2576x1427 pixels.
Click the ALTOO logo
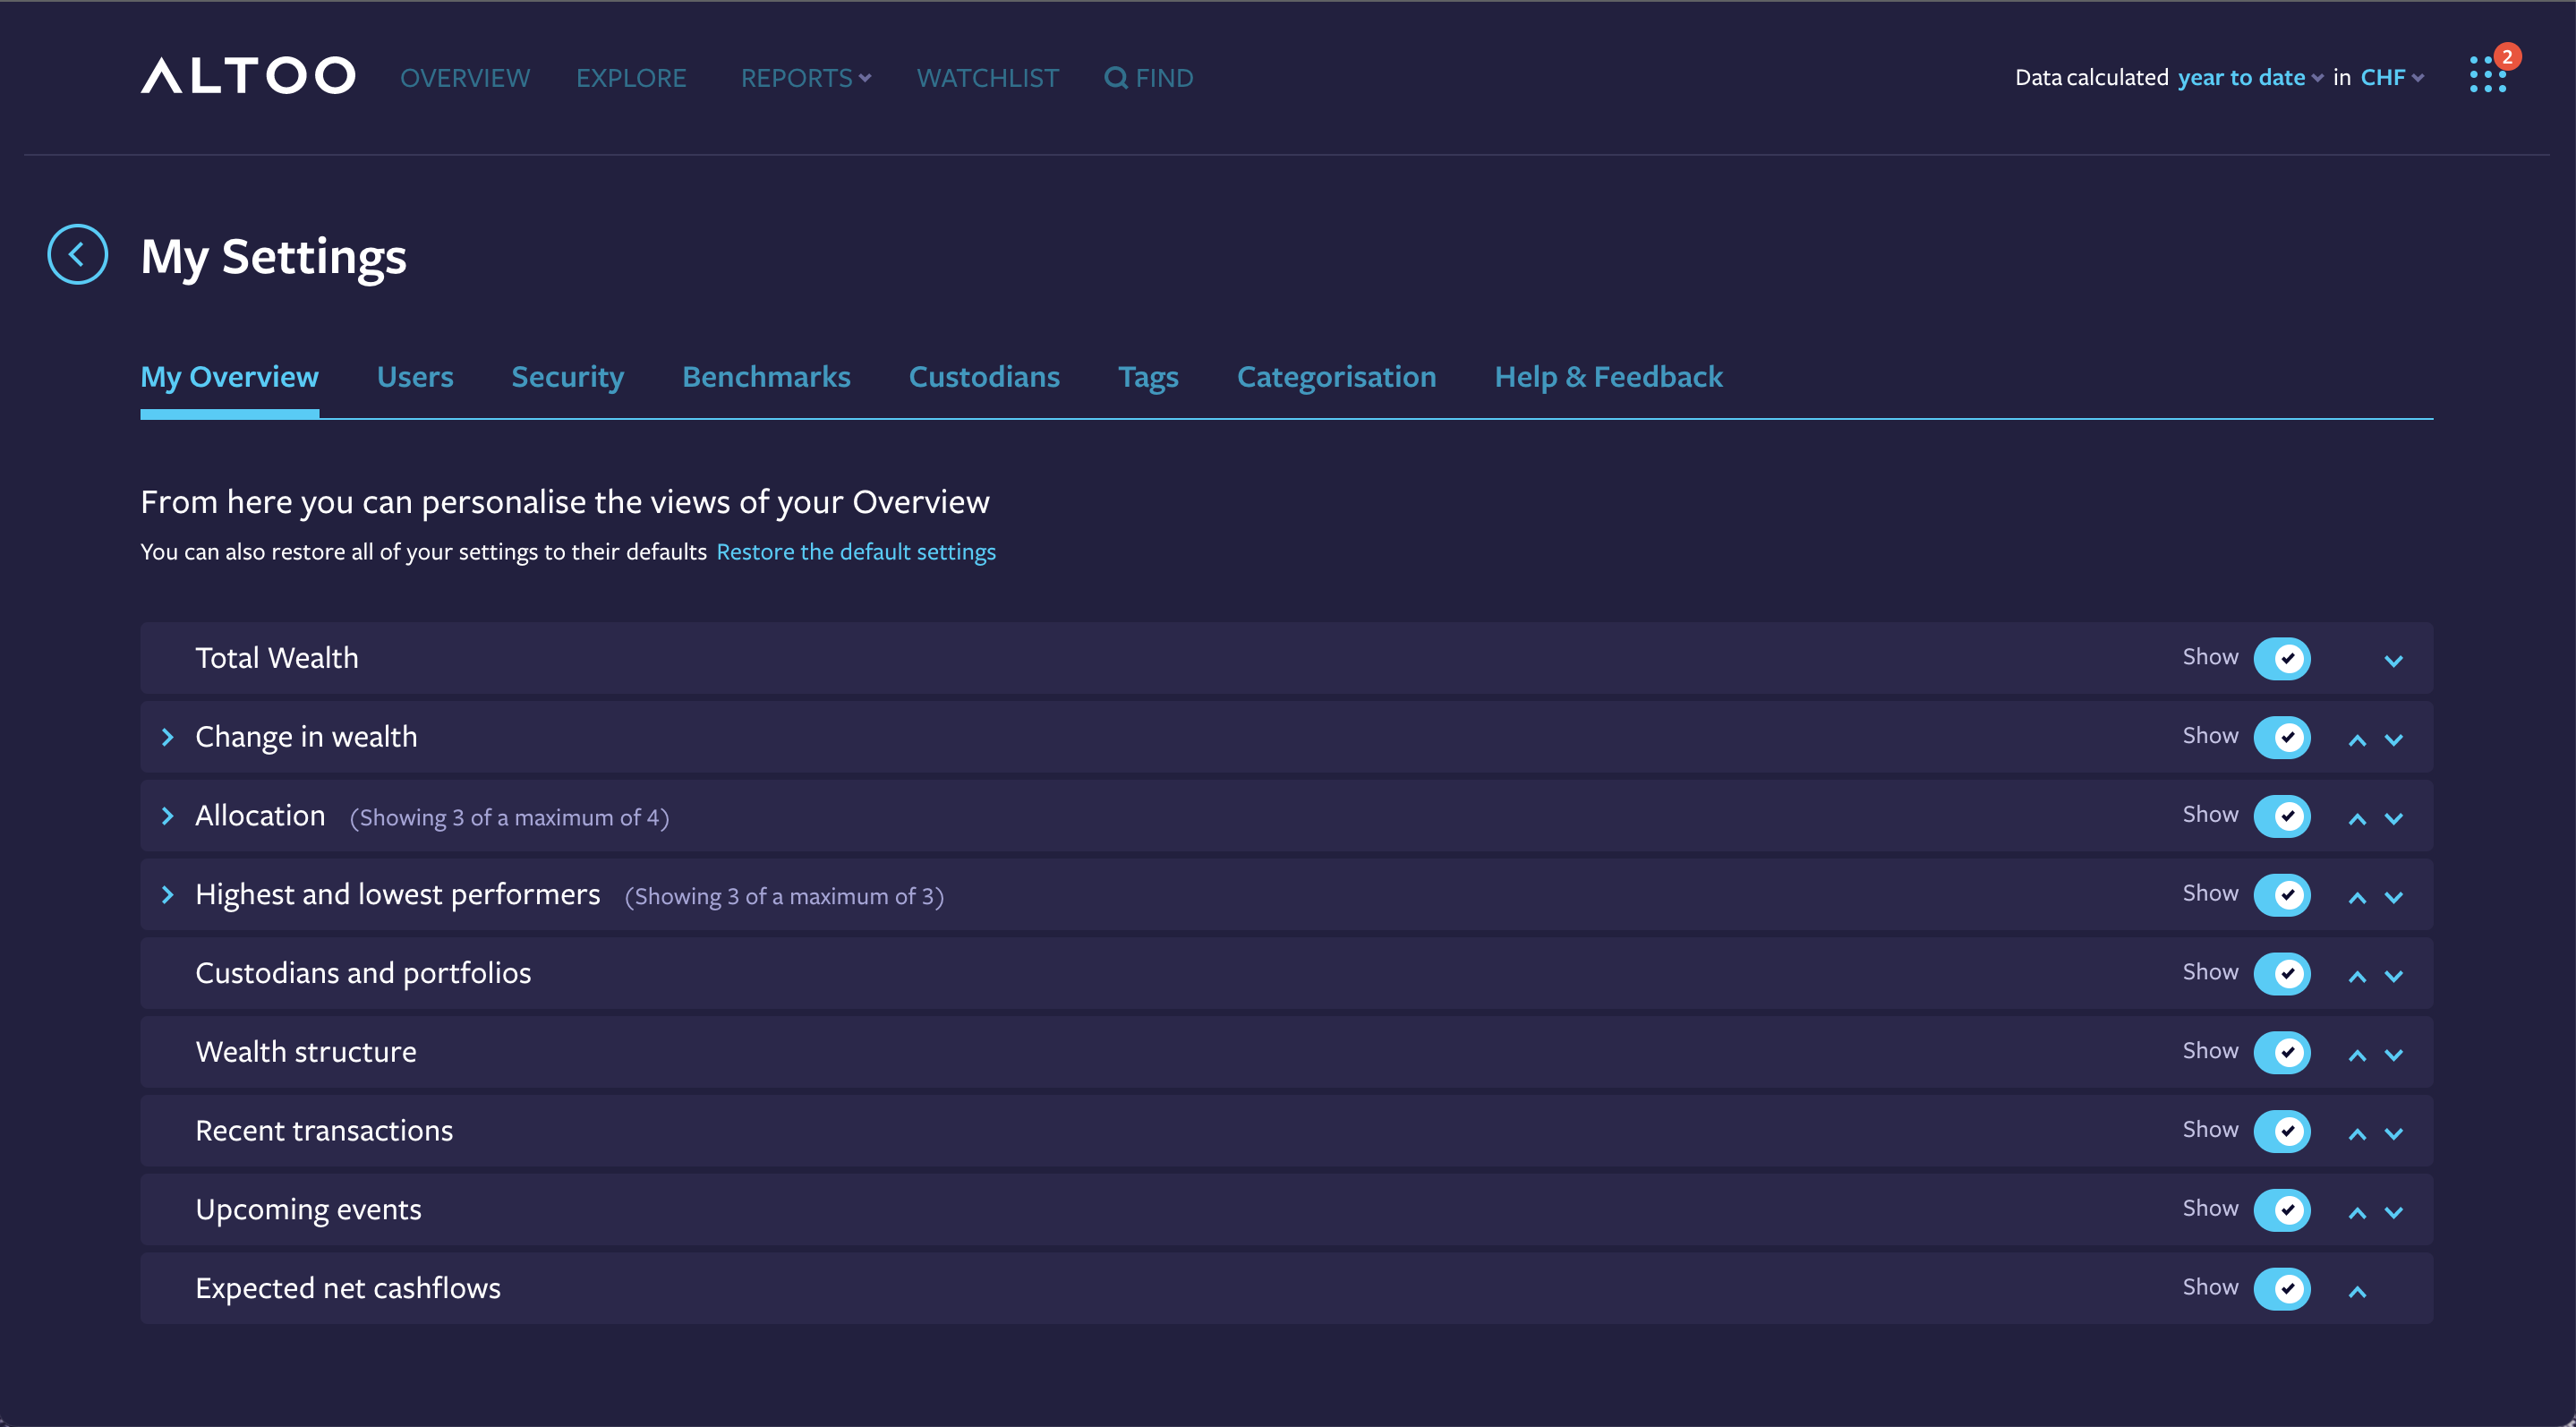coord(247,76)
